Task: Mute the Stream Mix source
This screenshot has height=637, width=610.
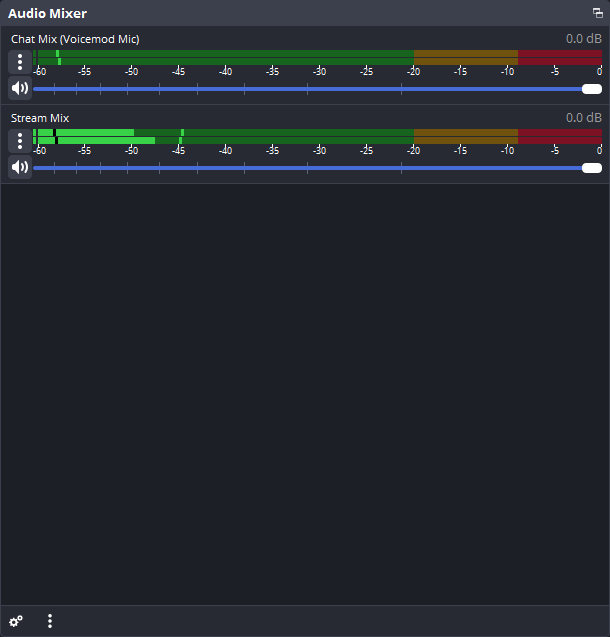Action: (20, 167)
